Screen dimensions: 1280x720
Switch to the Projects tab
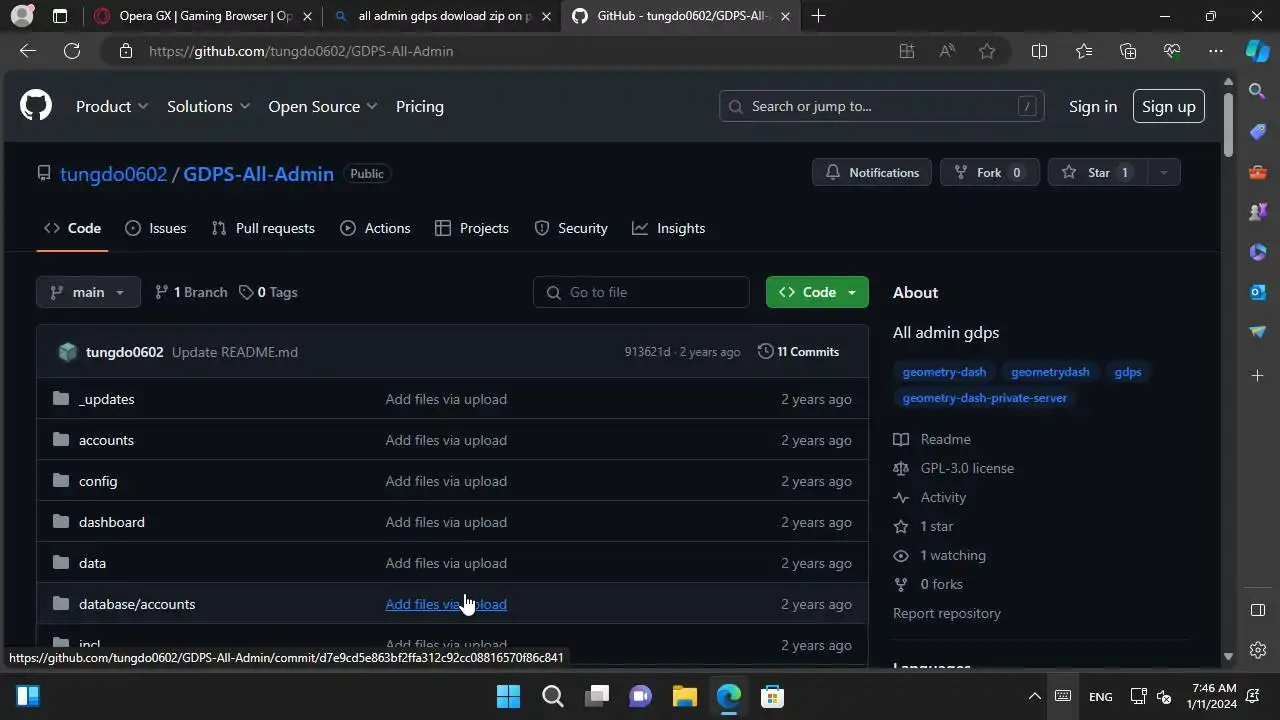(x=472, y=228)
